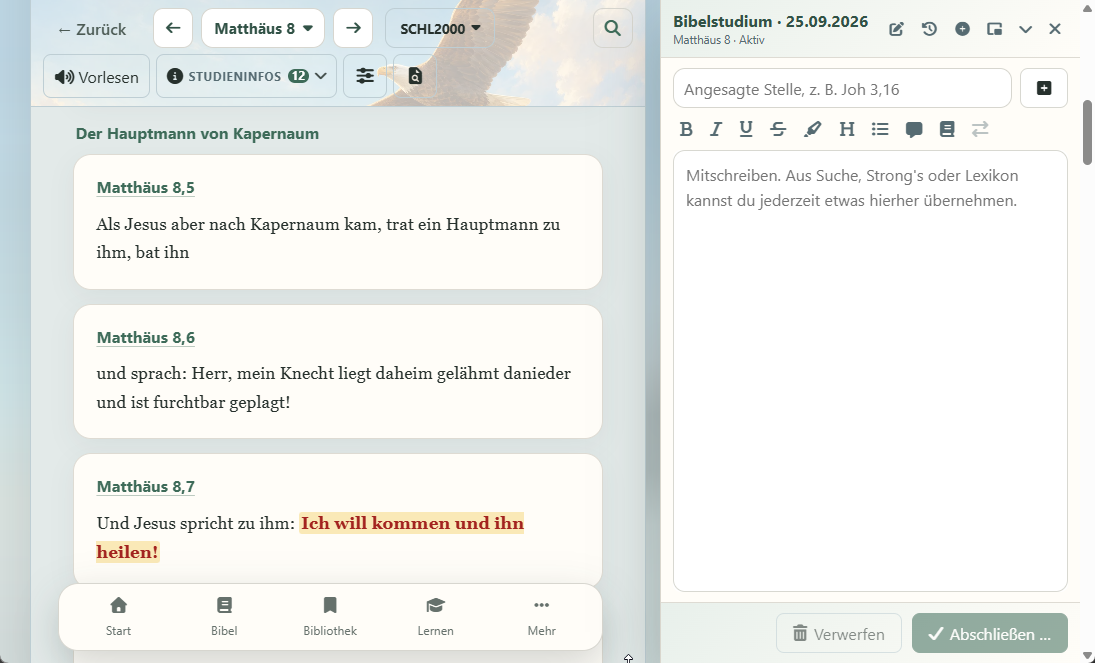The width and height of the screenshot is (1095, 663).
Task: Click the Verwerfen button
Action: coord(839,634)
